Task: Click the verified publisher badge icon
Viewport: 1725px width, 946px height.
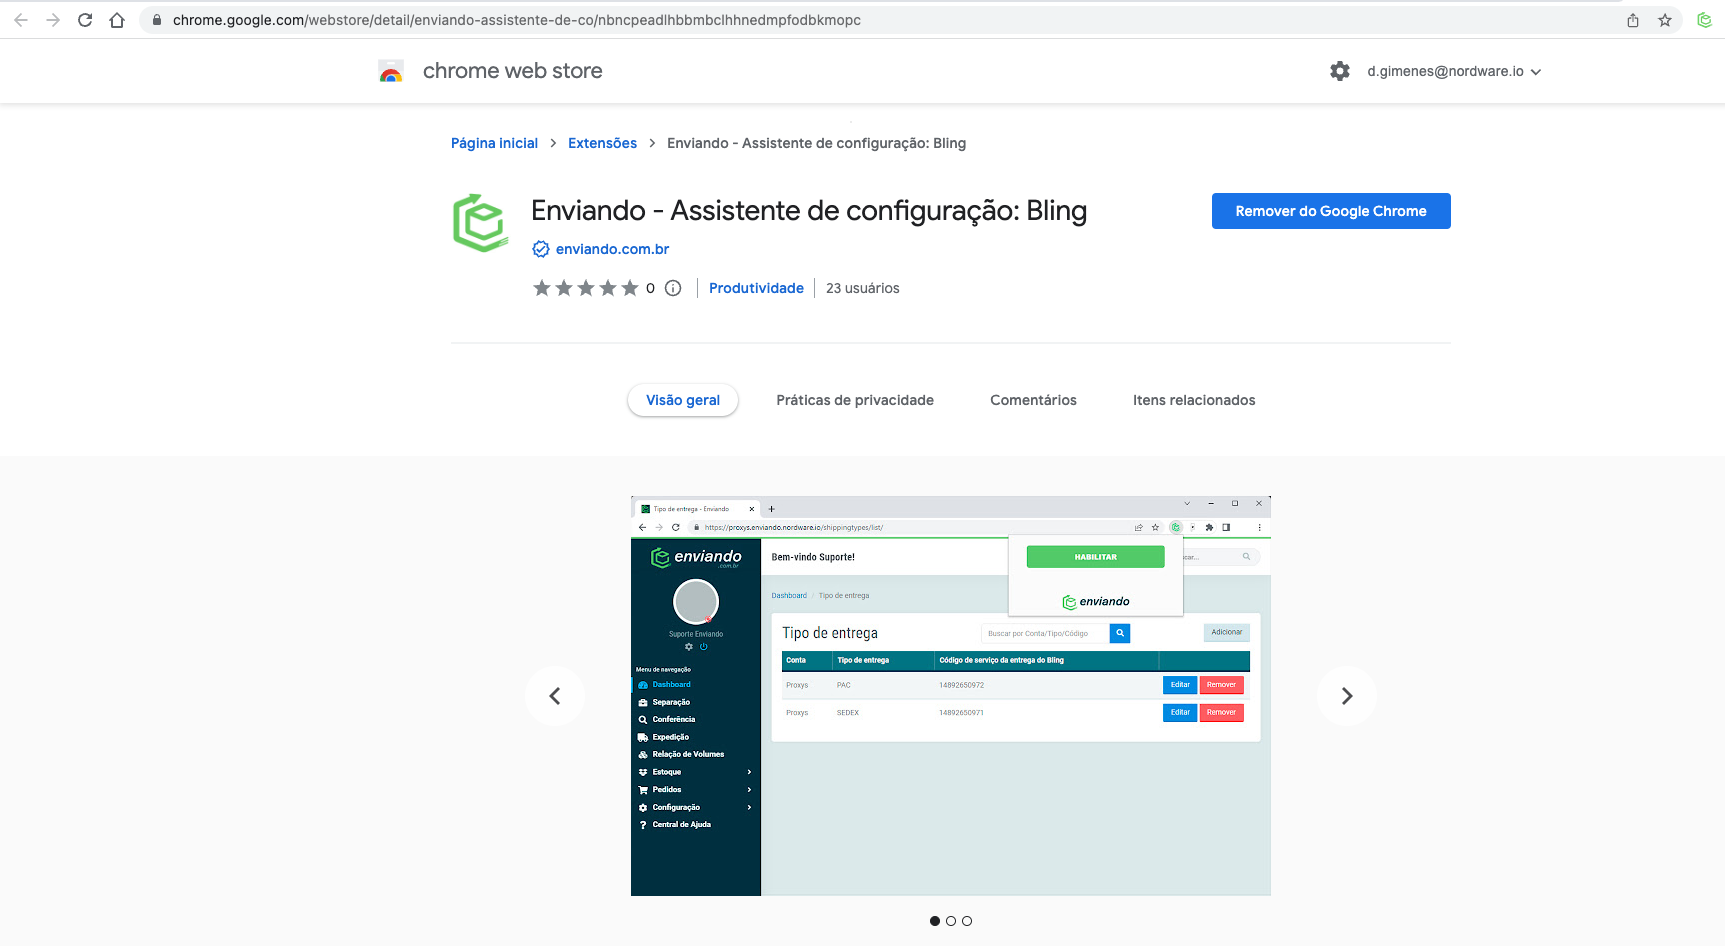Action: click(x=541, y=249)
